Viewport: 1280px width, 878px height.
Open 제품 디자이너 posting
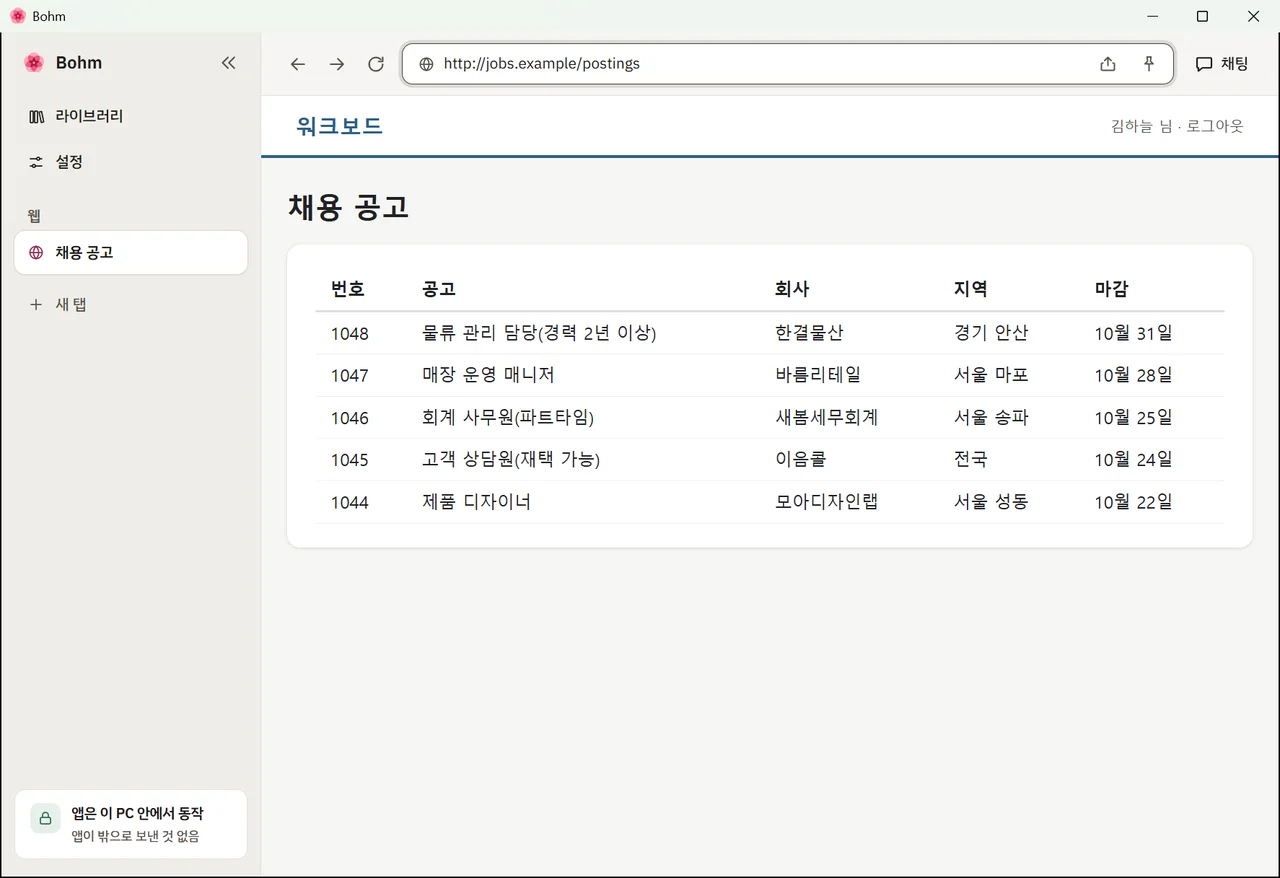(476, 501)
